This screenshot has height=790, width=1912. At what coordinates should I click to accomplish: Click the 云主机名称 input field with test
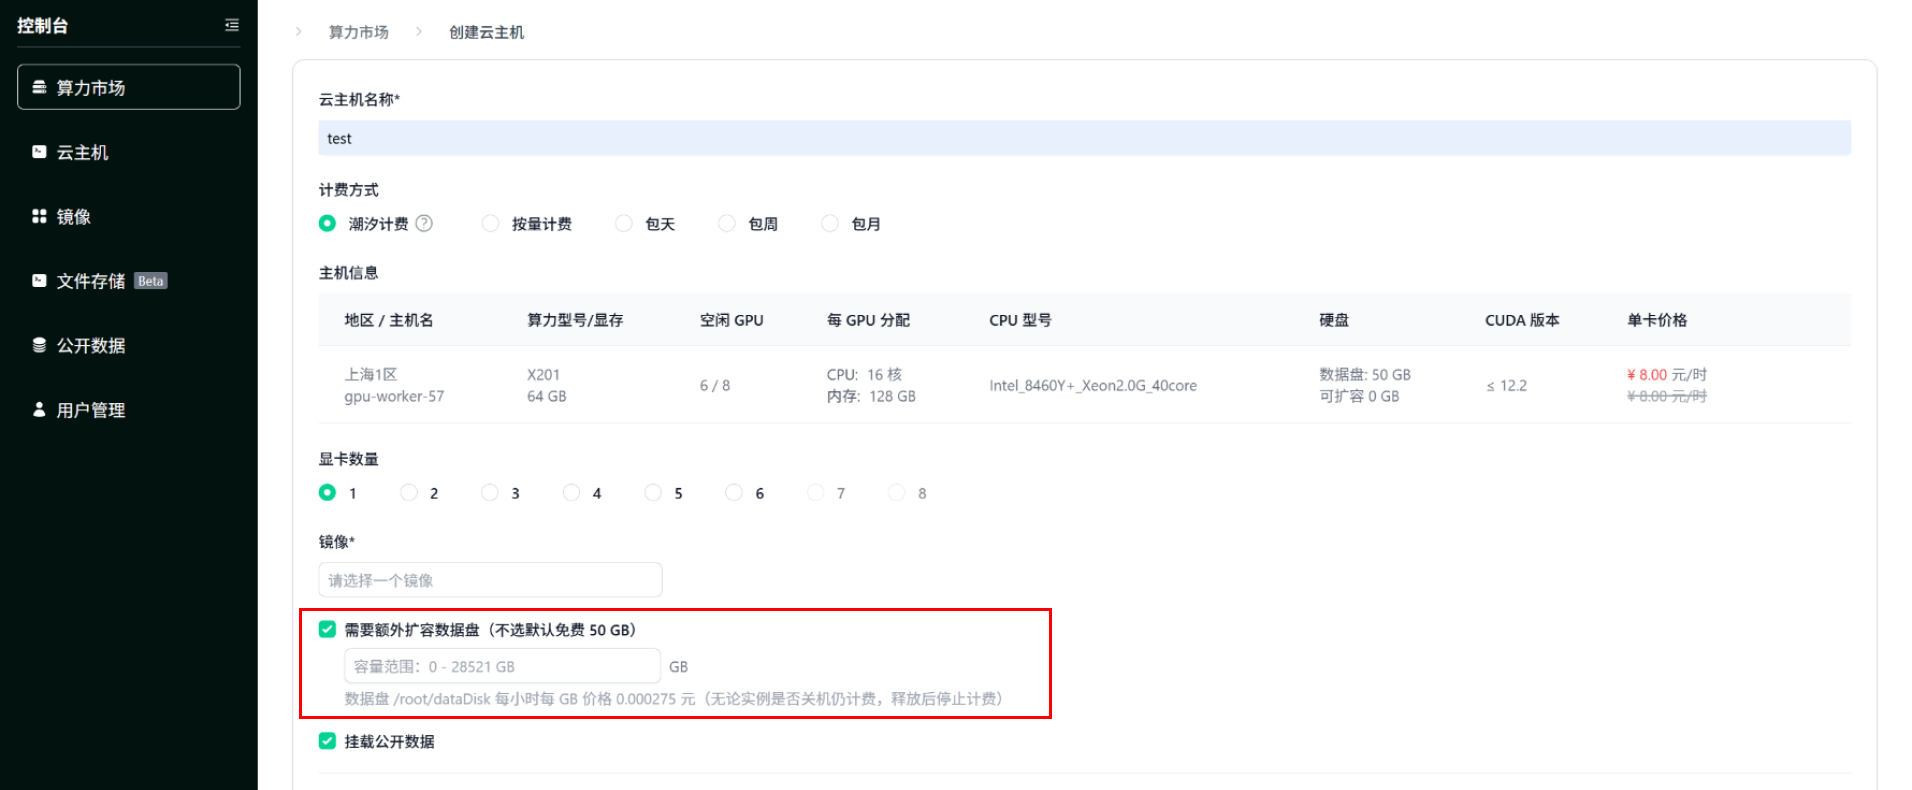pyautogui.click(x=1084, y=138)
